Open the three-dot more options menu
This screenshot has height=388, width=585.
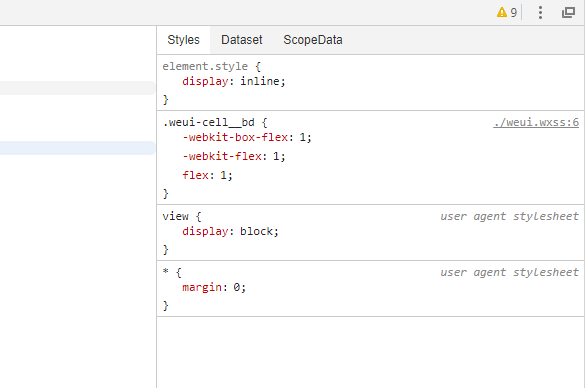click(x=540, y=13)
